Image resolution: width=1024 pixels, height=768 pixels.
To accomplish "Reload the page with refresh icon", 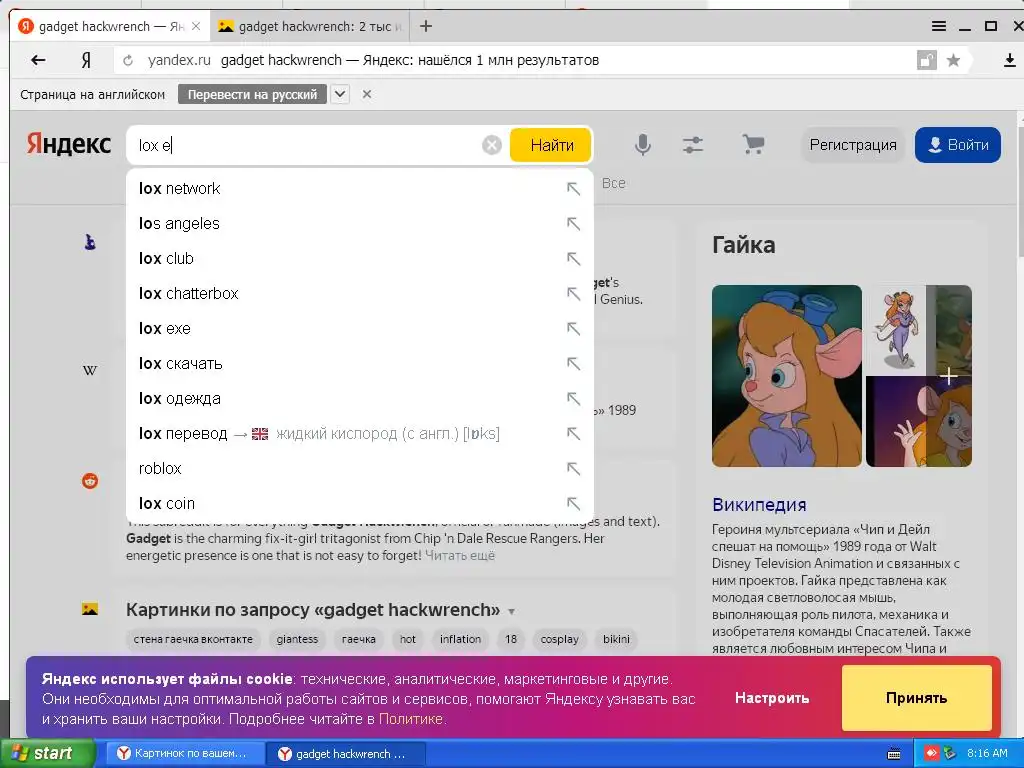I will point(128,61).
